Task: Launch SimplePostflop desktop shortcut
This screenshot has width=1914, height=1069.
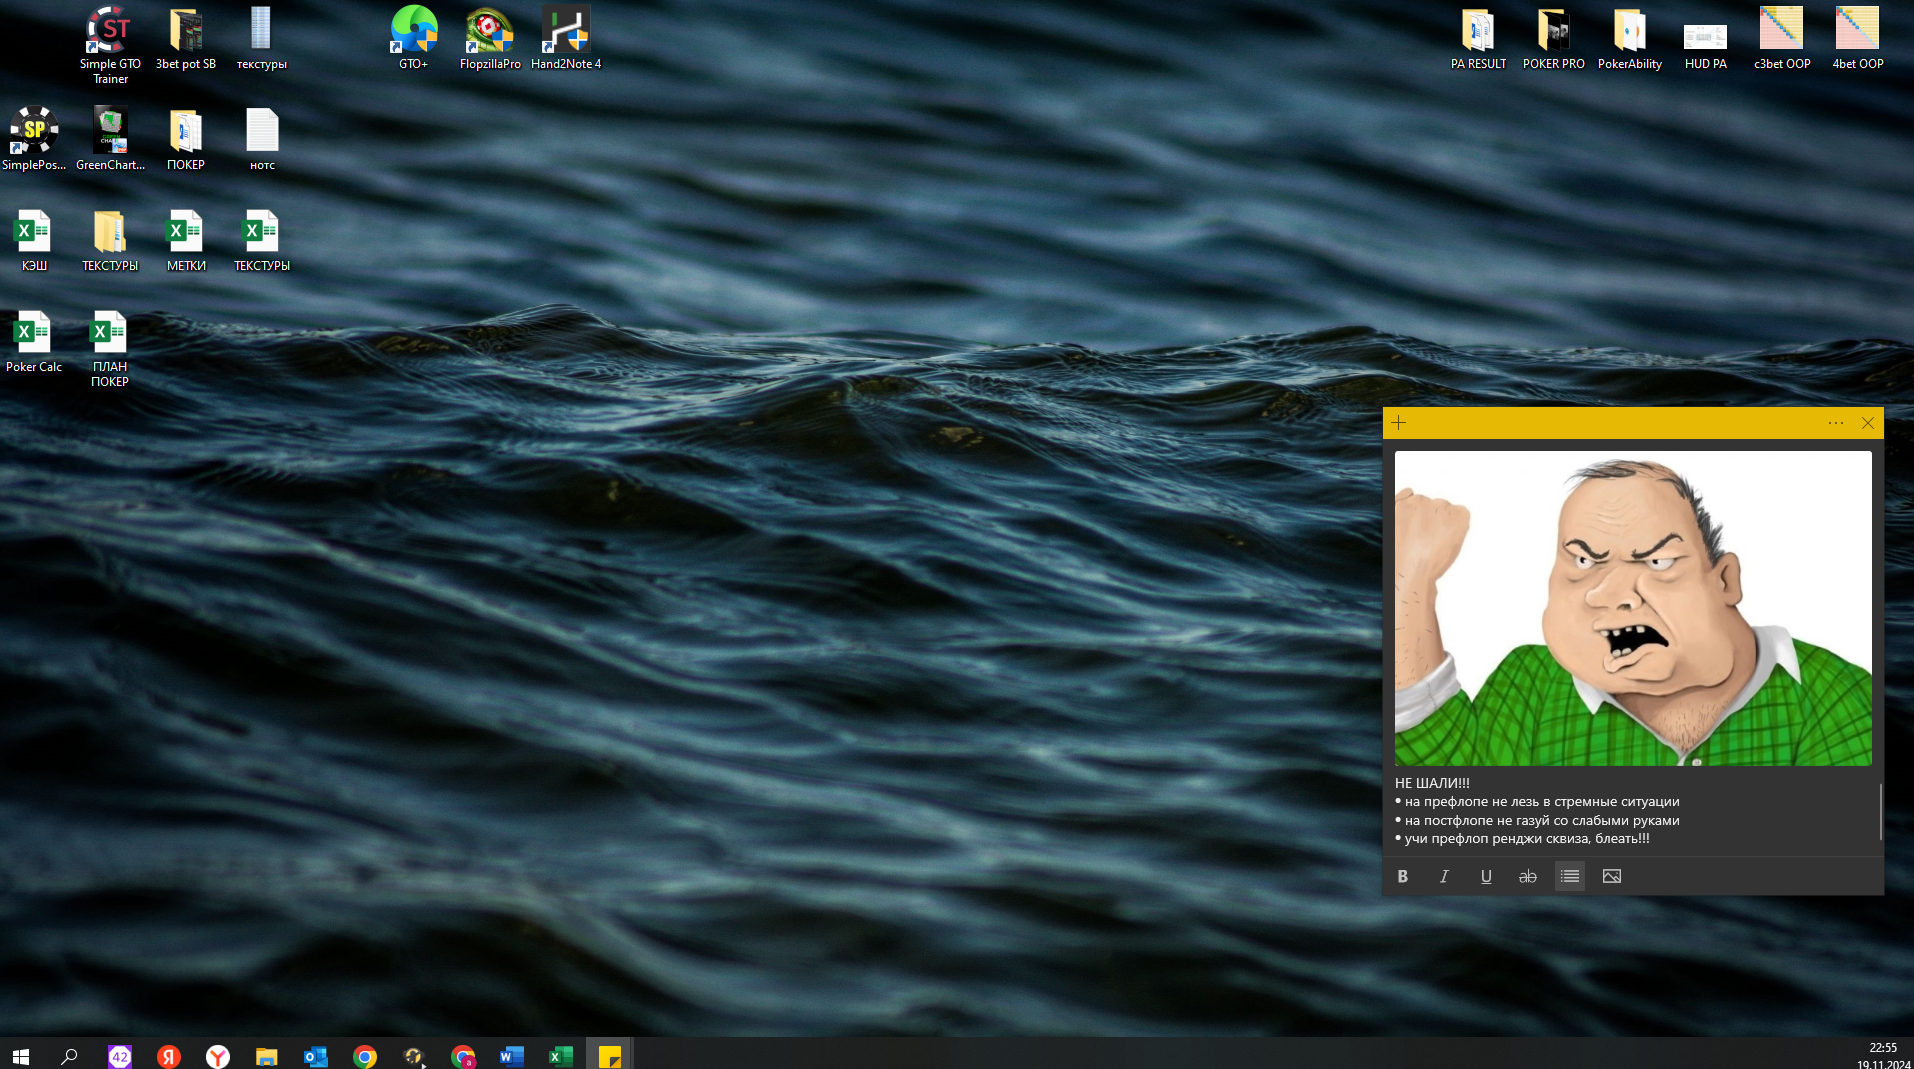Action: click(x=34, y=139)
